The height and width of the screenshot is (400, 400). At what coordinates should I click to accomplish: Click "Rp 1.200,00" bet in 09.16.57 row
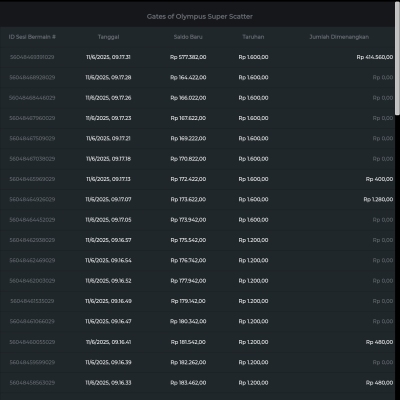pyautogui.click(x=253, y=240)
